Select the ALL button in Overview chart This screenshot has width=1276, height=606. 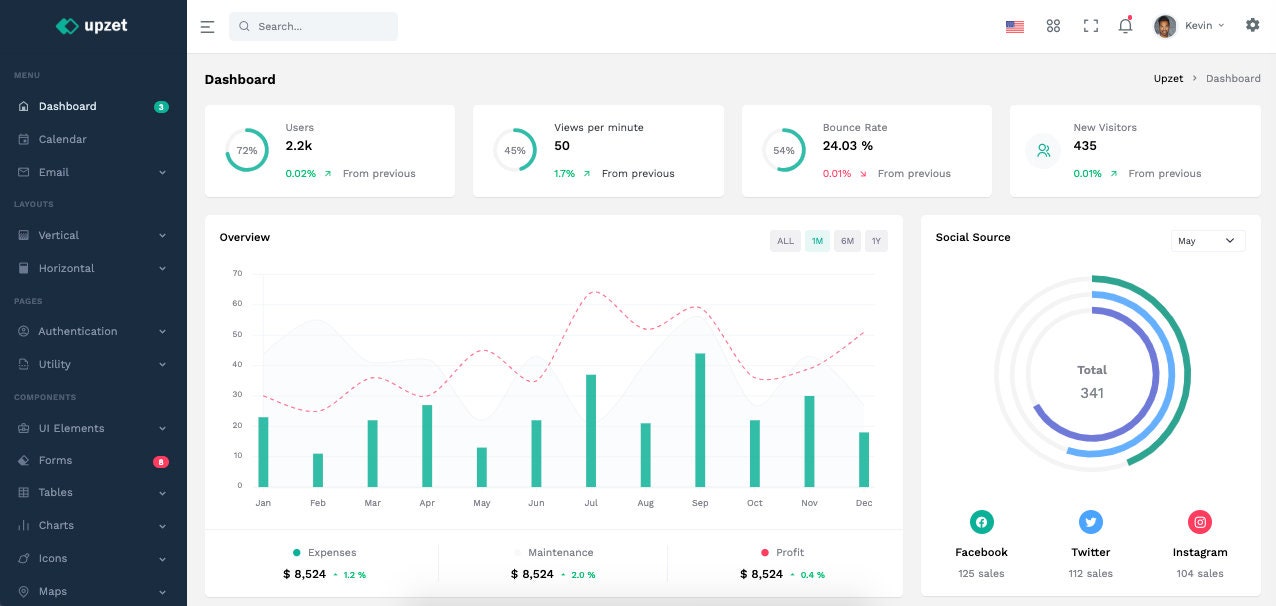(785, 240)
